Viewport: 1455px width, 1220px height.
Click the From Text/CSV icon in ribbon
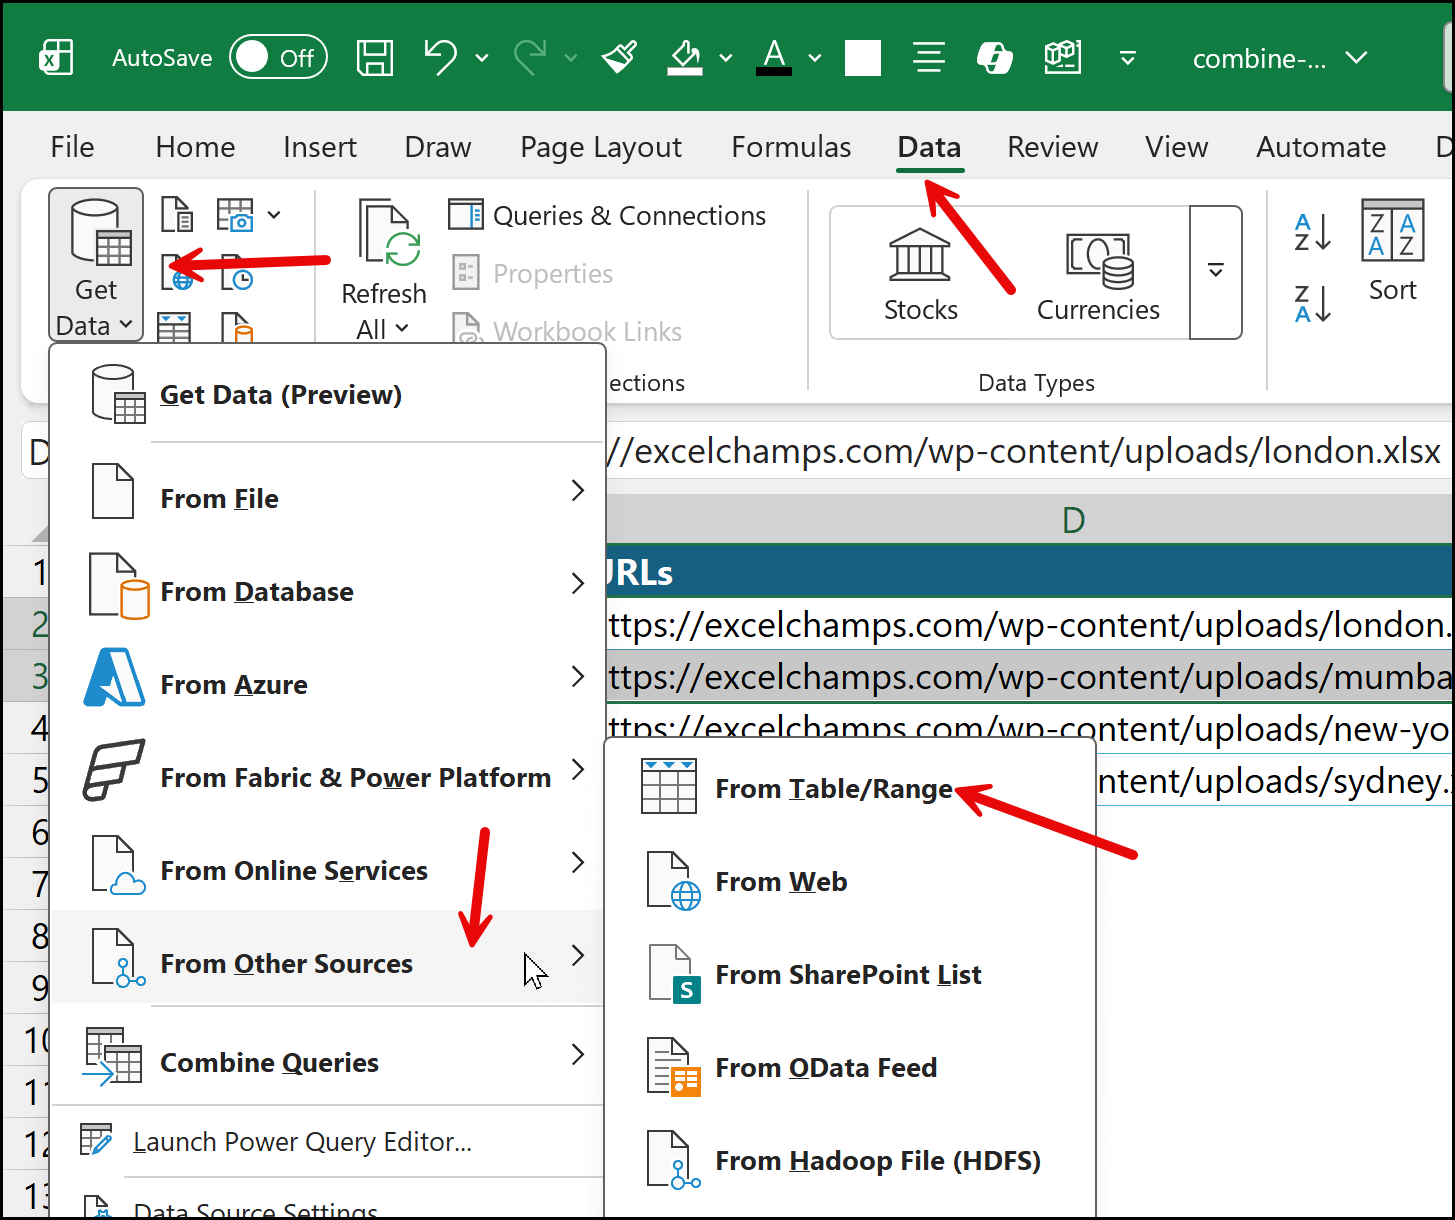pos(177,214)
